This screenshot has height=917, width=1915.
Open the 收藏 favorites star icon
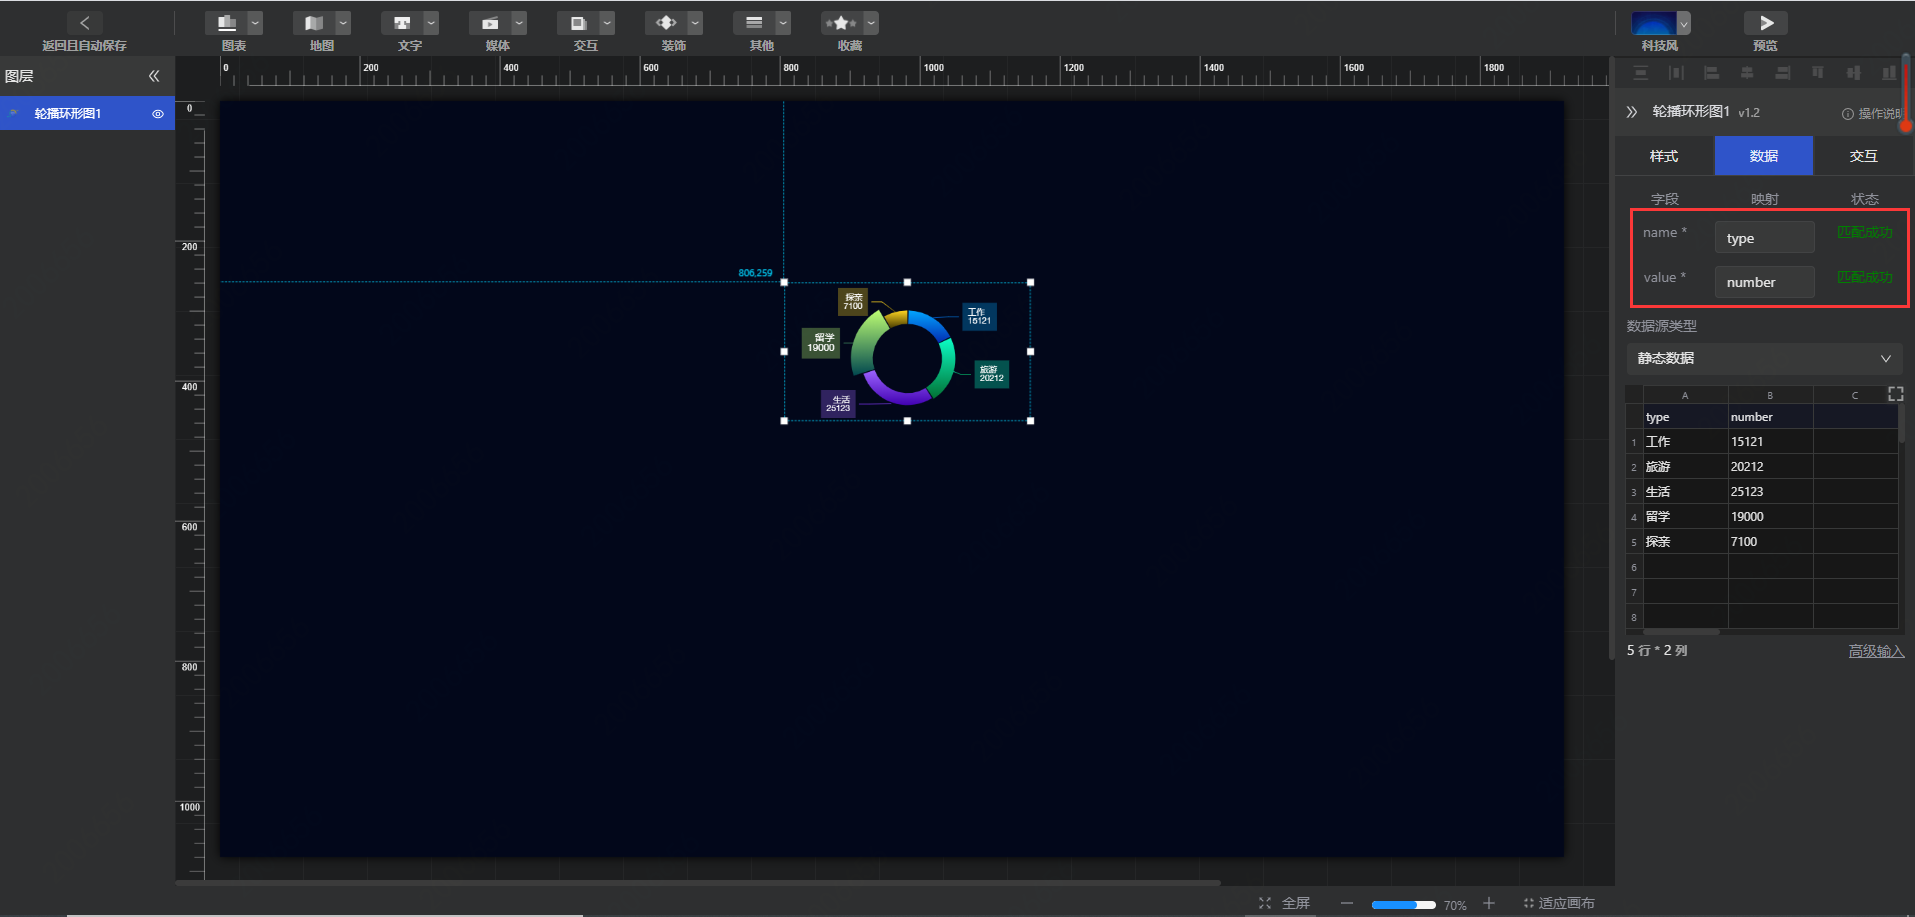click(x=841, y=22)
